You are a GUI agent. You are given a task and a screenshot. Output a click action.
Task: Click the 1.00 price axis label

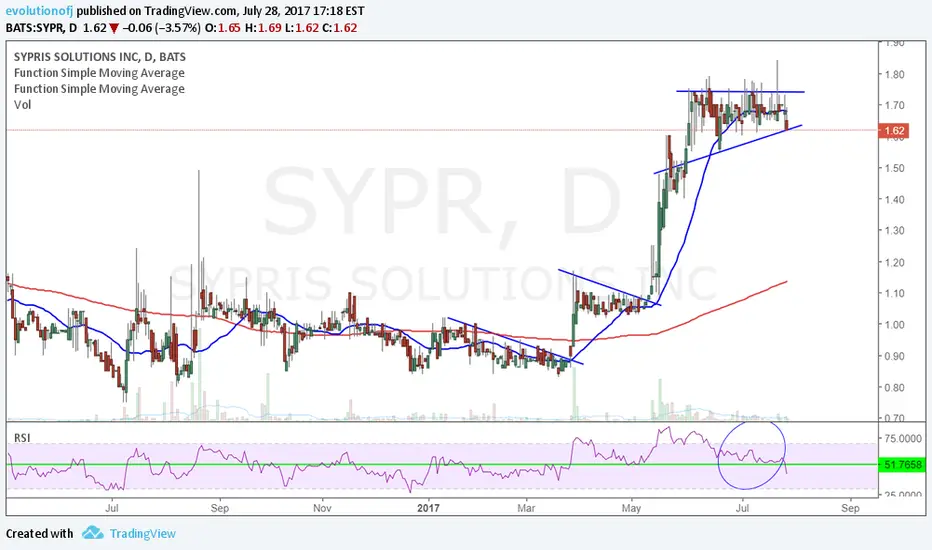click(x=894, y=325)
